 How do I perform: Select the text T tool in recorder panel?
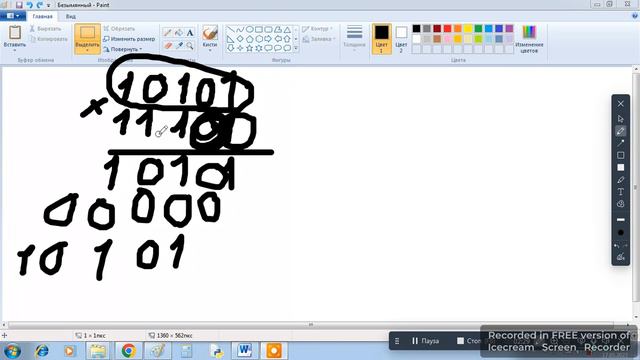(620, 191)
